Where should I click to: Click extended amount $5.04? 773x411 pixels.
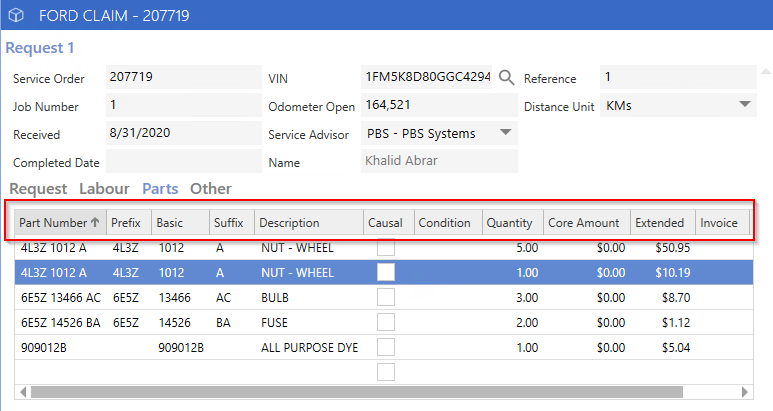coord(676,348)
